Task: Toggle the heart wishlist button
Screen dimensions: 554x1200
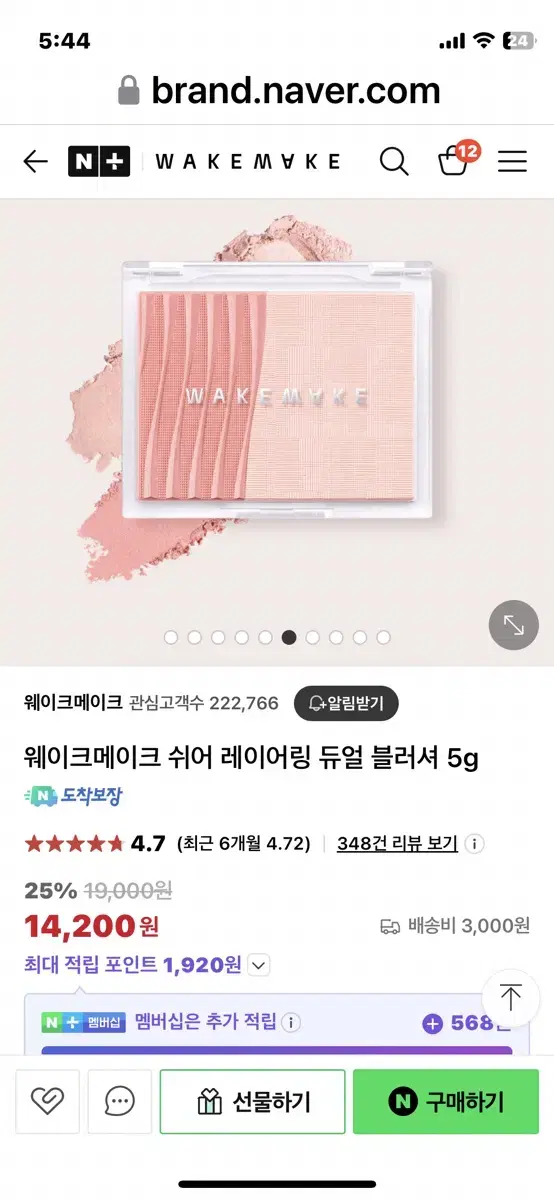Action: (47, 1101)
